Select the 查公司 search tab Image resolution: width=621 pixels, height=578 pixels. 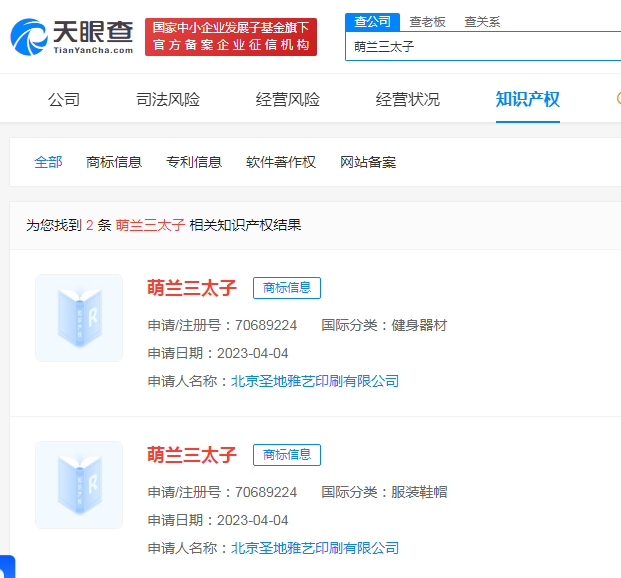click(x=372, y=22)
